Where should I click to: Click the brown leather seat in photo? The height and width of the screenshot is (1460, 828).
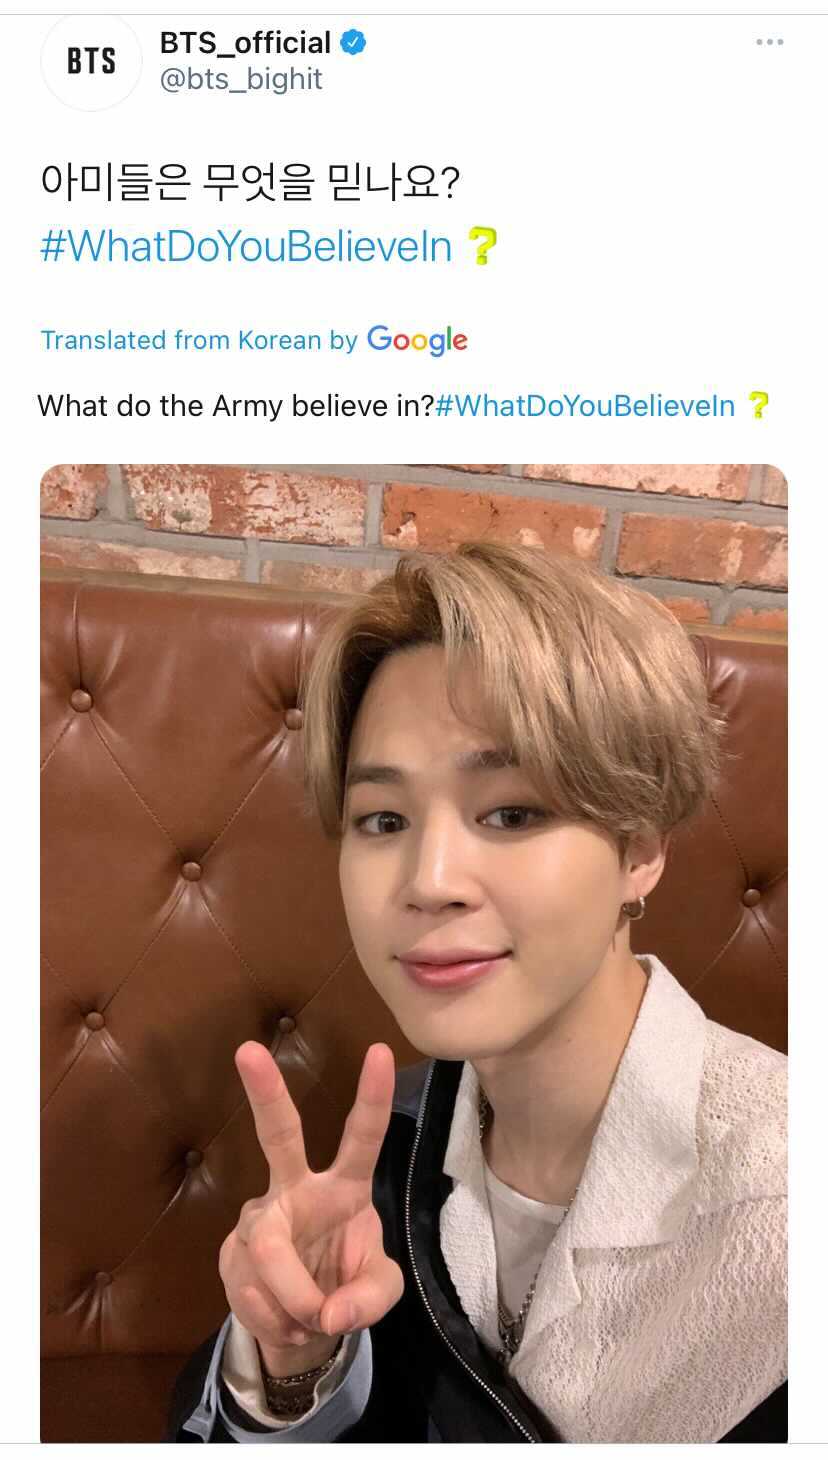coord(170,900)
